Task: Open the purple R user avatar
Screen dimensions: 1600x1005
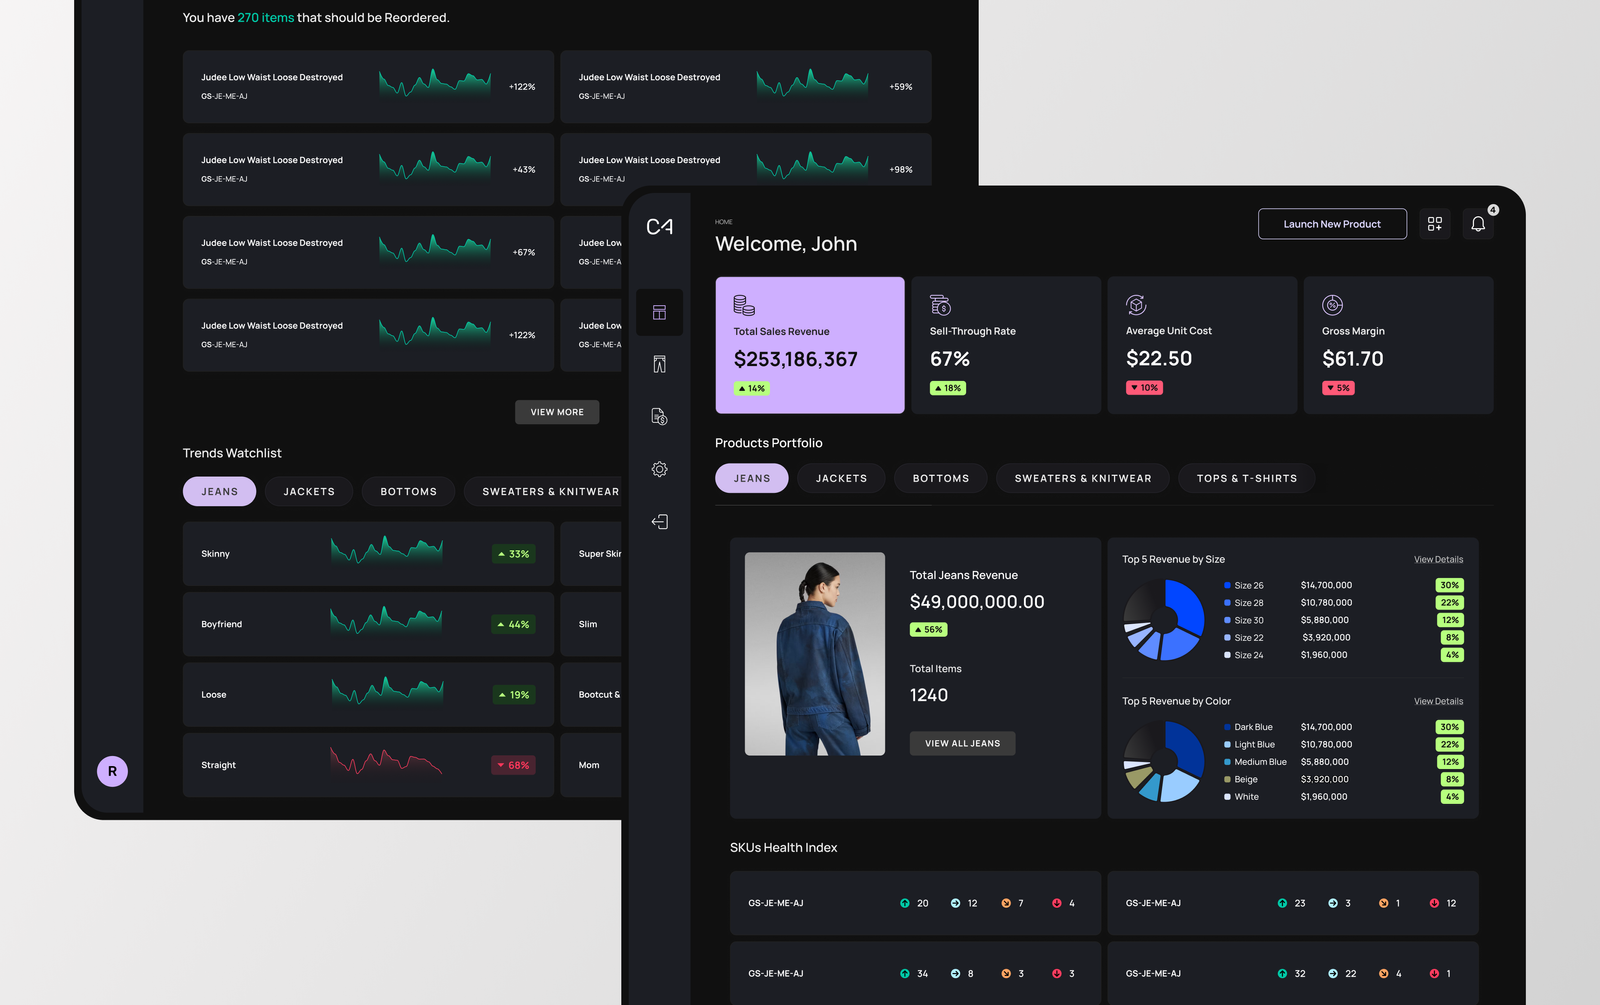Action: [112, 771]
